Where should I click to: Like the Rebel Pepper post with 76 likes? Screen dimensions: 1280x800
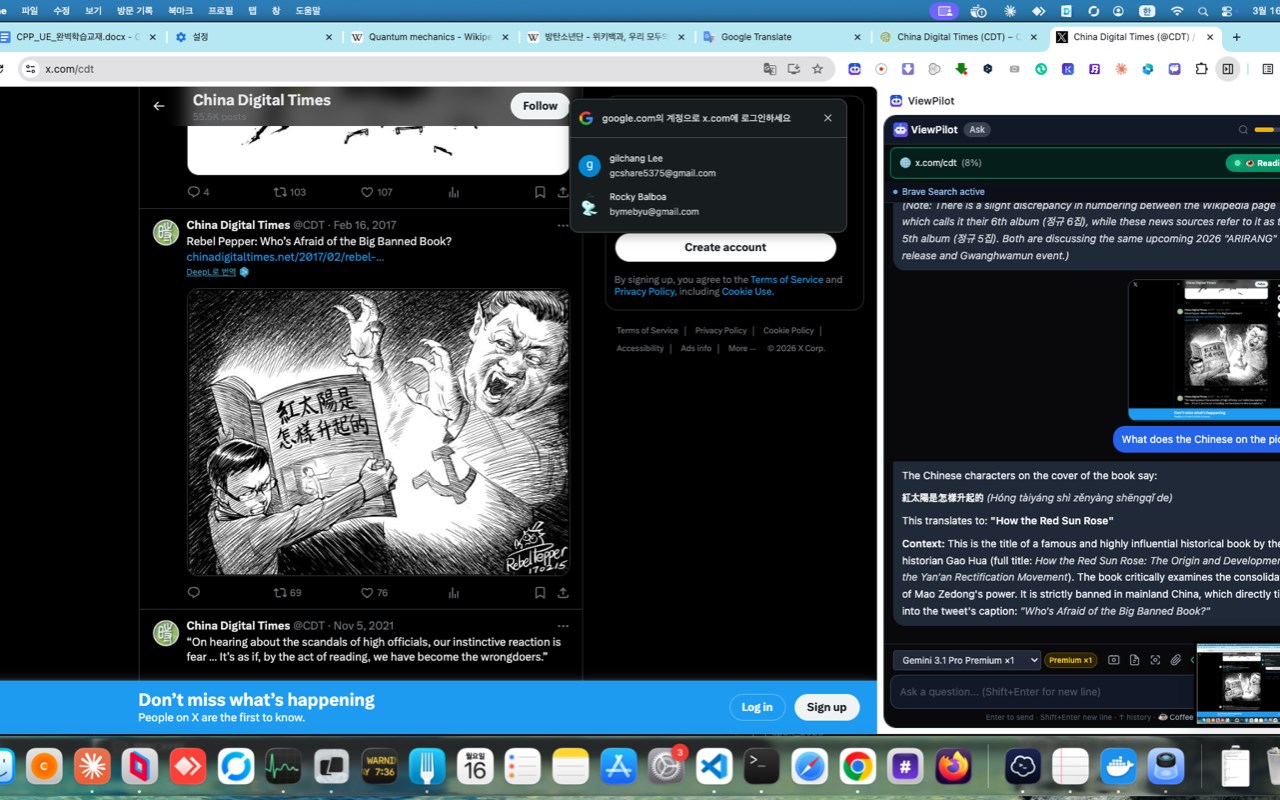[x=374, y=593]
